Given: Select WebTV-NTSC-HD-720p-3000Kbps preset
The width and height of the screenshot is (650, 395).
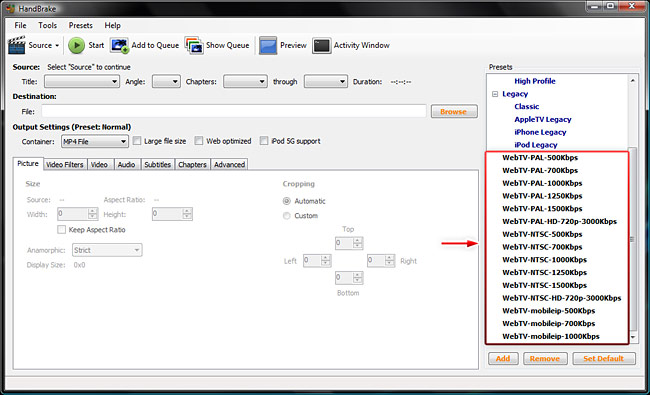Looking at the screenshot, I should [562, 298].
